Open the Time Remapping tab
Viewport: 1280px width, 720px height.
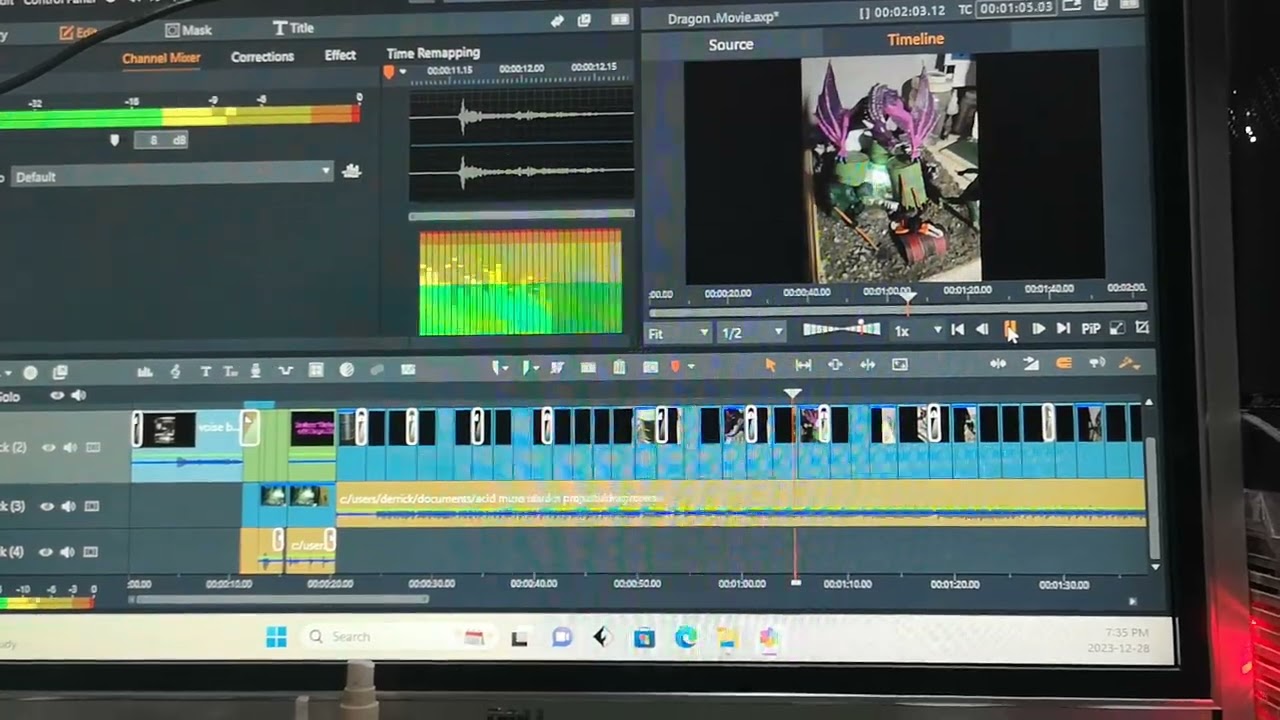433,53
